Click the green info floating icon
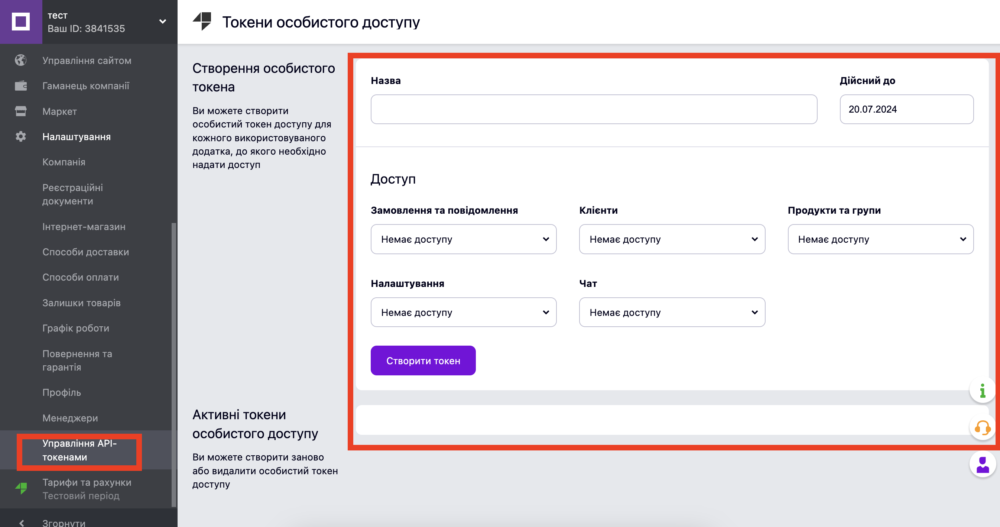Screen dimensions: 1000x527 982,390
